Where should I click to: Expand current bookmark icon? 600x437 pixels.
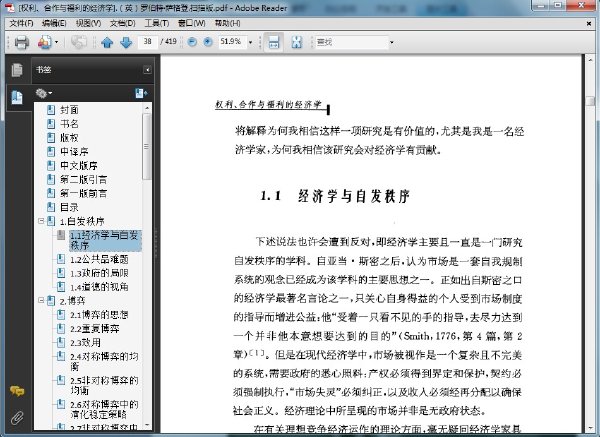(x=141, y=93)
